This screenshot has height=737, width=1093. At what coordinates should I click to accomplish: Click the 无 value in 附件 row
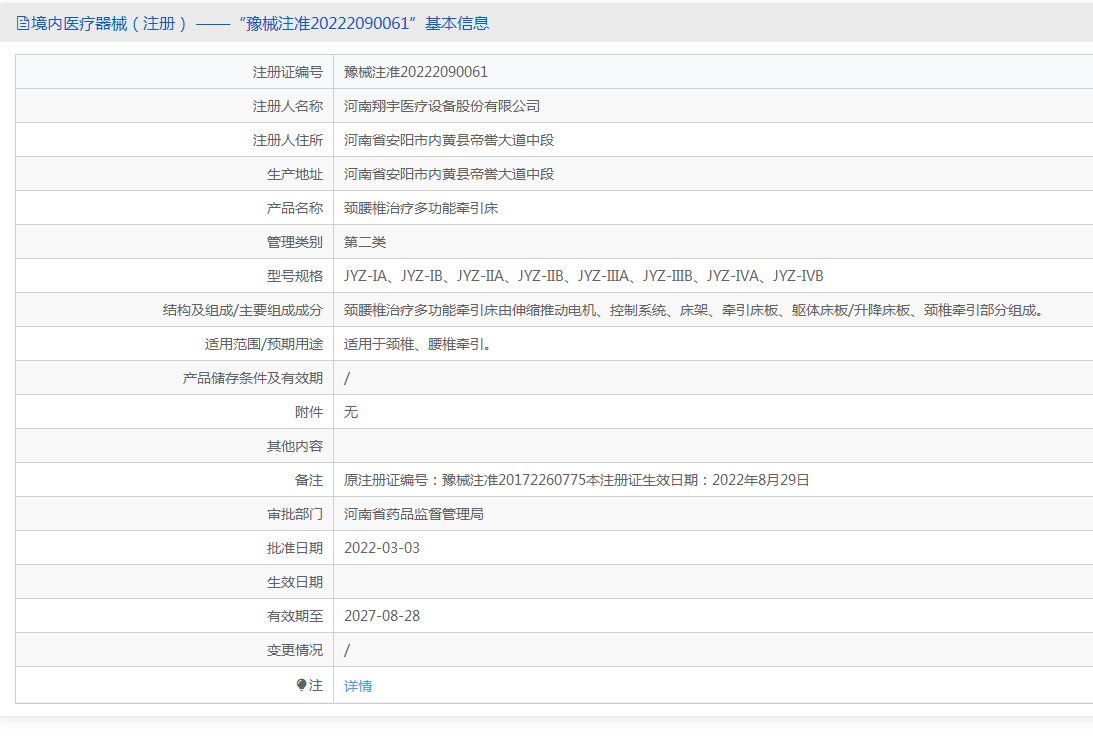click(351, 412)
